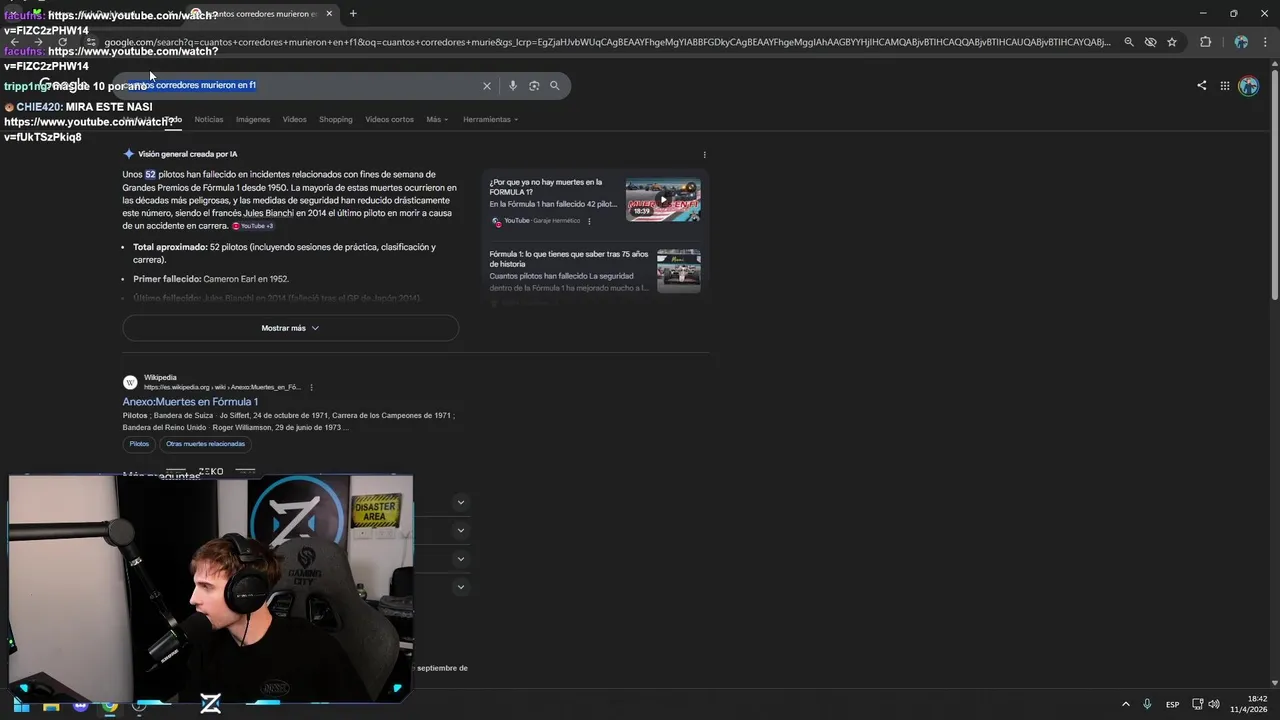Open Wikipedia result three-dot menu
Viewport: 1280px width, 720px height.
(x=311, y=387)
